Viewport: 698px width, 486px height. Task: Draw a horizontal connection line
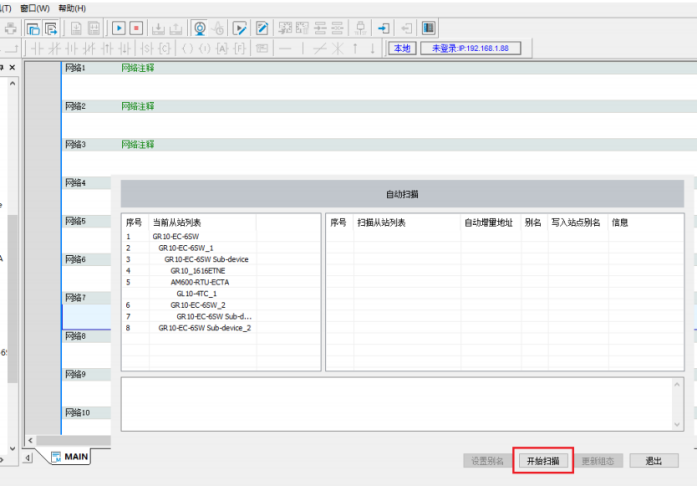(285, 48)
